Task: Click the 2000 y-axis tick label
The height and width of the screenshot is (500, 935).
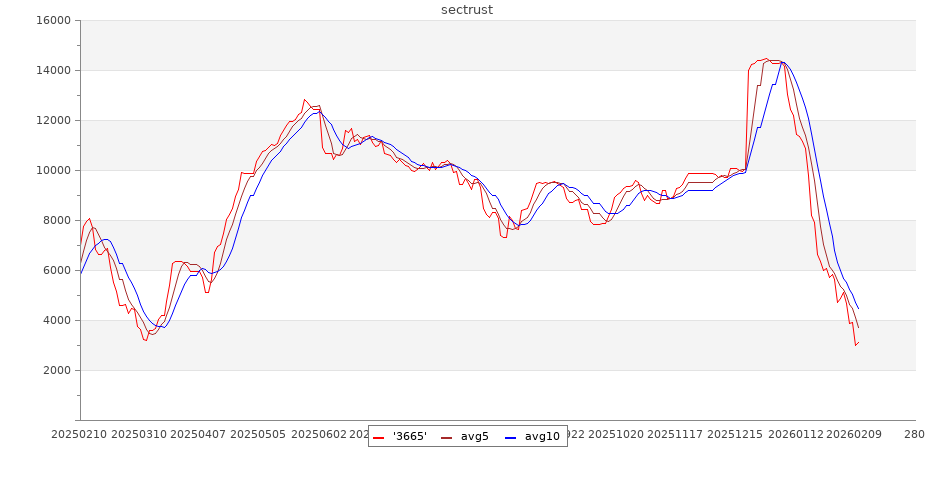Action: pyautogui.click(x=55, y=370)
